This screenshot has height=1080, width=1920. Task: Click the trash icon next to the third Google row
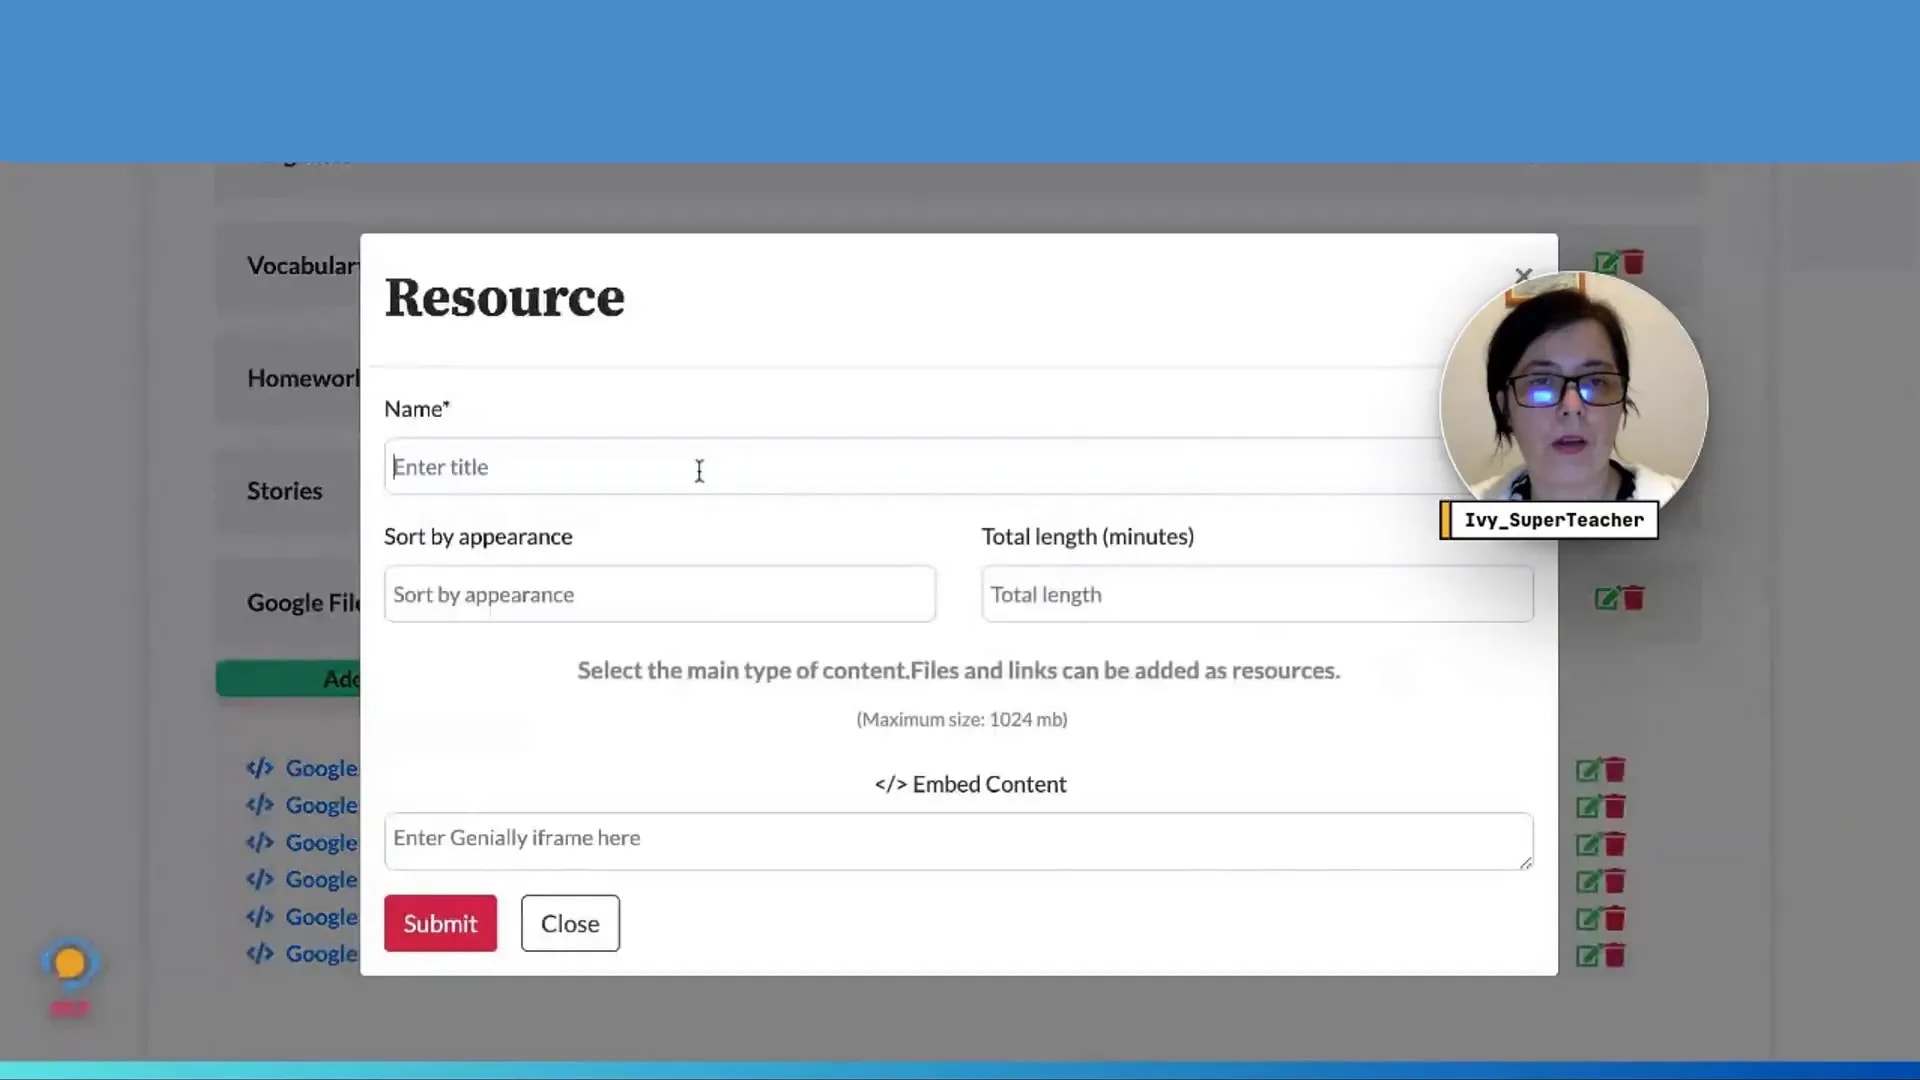pyautogui.click(x=1616, y=843)
